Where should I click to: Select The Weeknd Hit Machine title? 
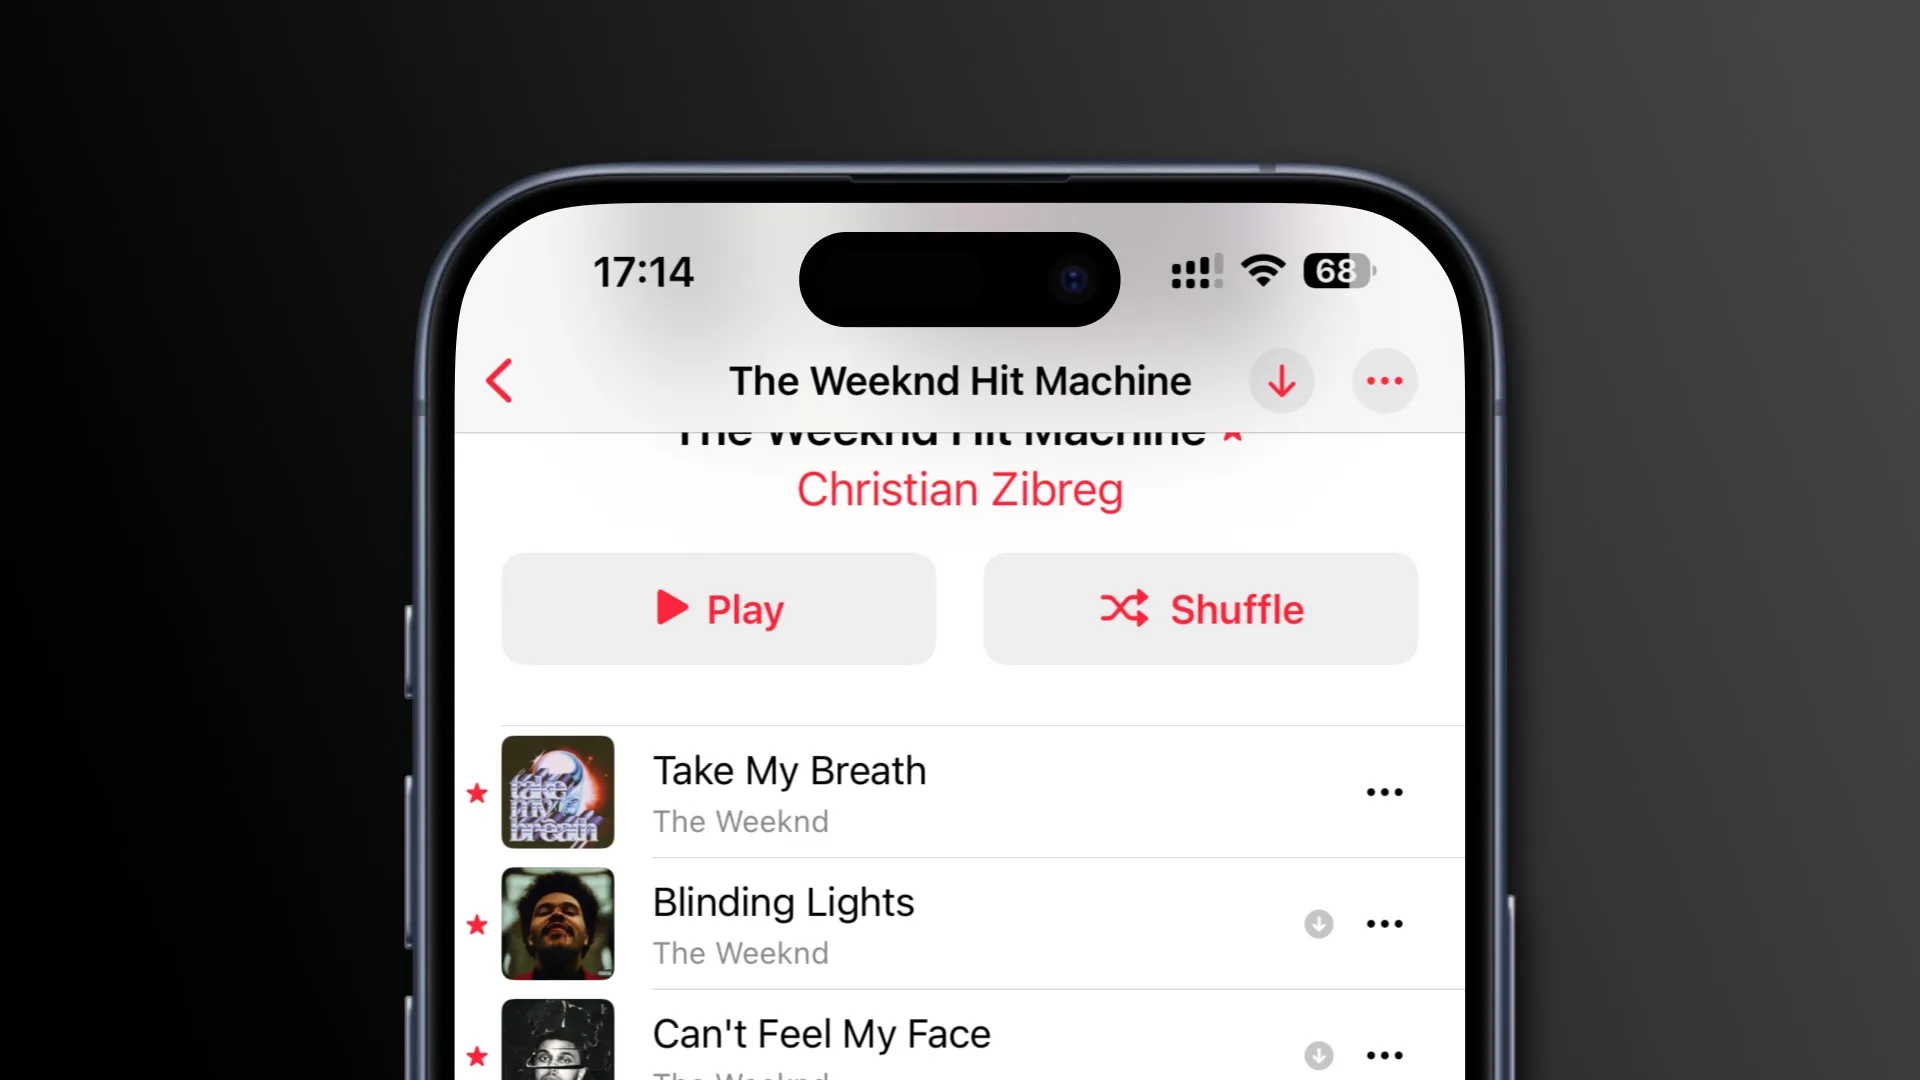coord(959,381)
